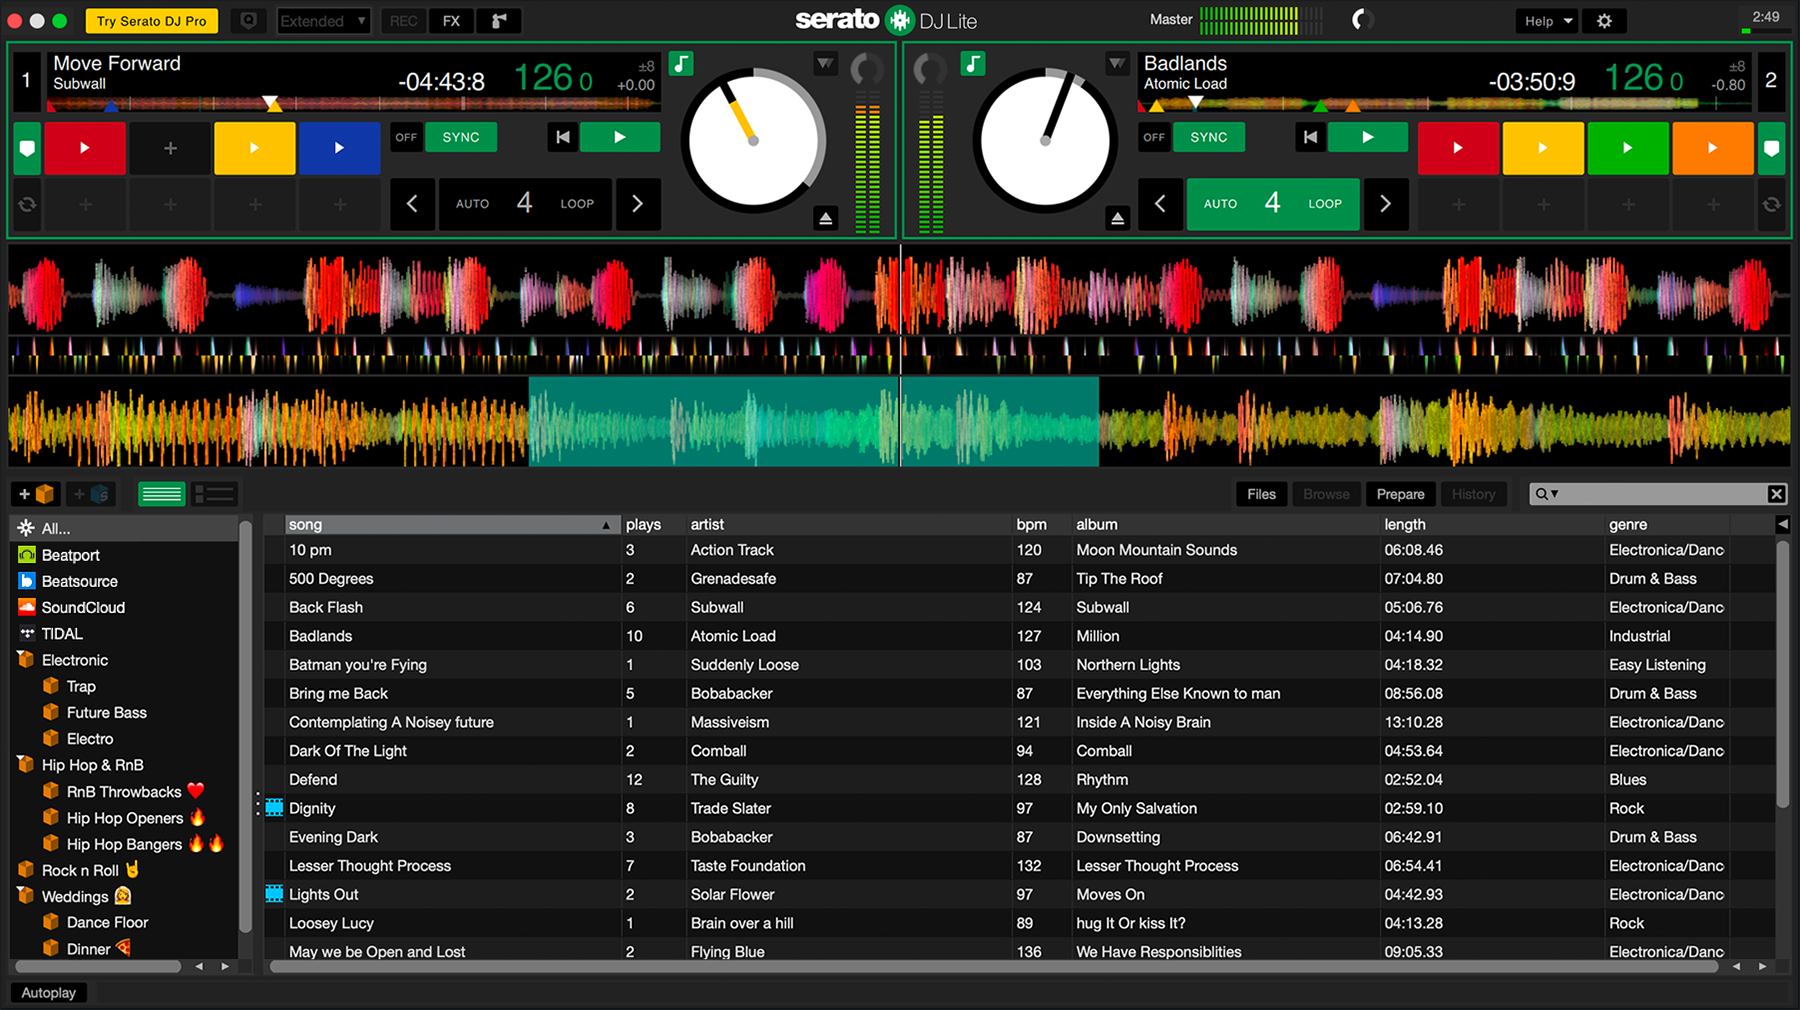Eject track from deck 2
Screen dimensions: 1800x1010
coord(1117,218)
